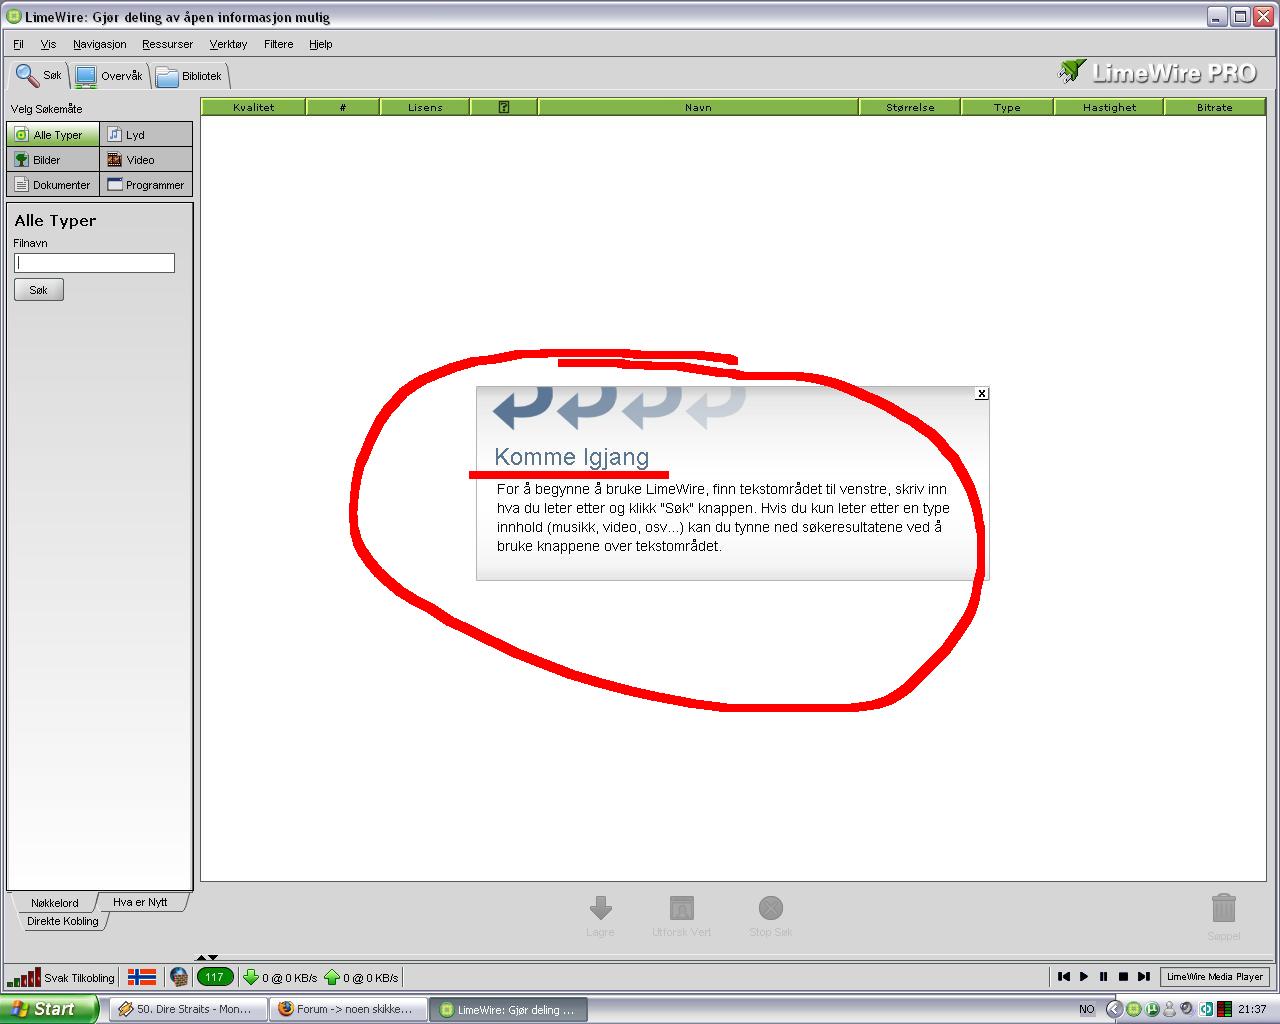This screenshot has width=1280, height=1024.
Task: Click the red-green meter tray icon
Action: 1224,1009
